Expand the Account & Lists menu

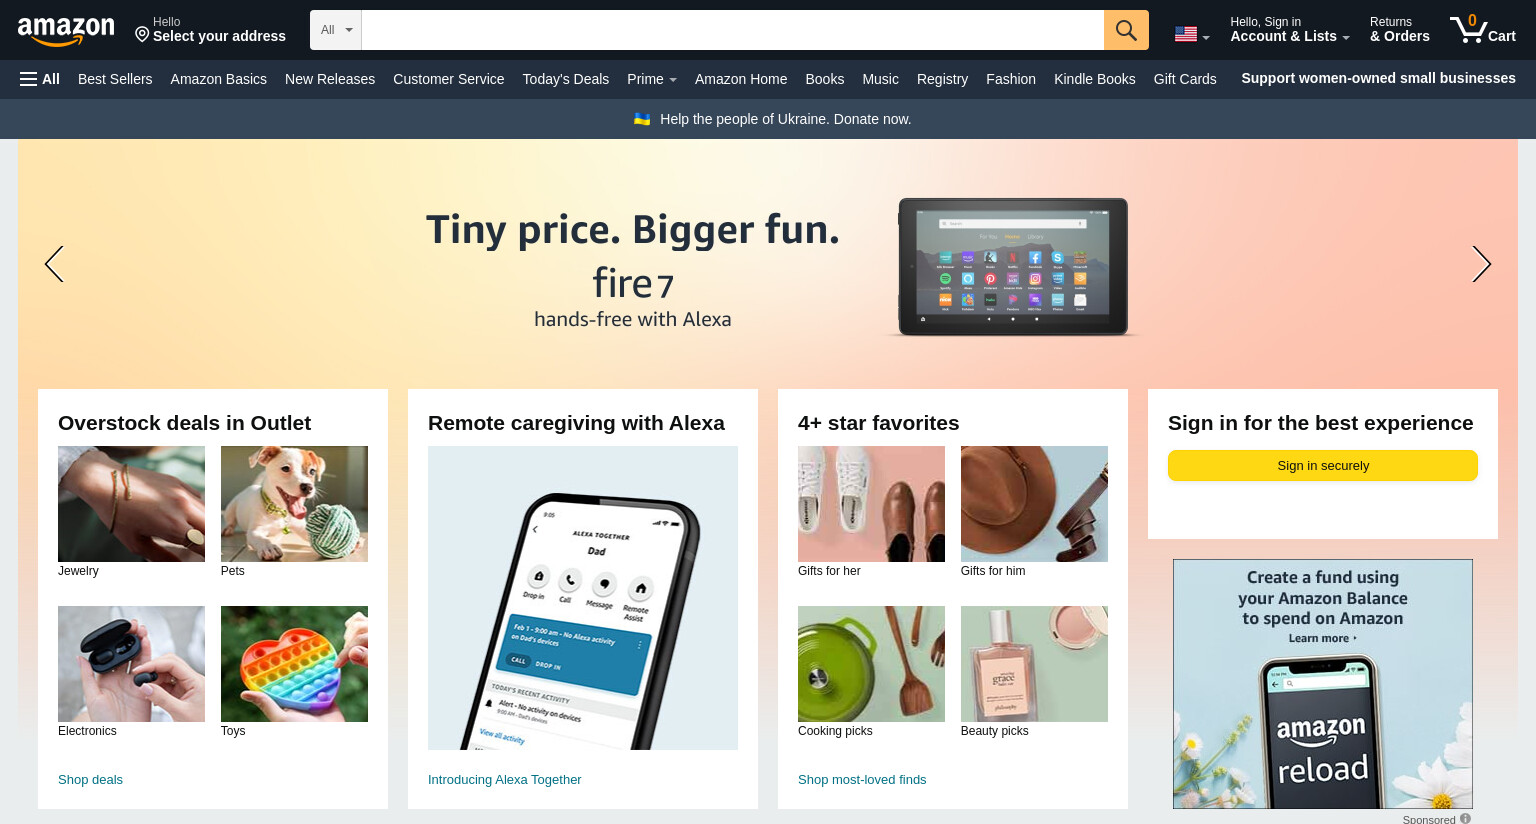[x=1290, y=30]
